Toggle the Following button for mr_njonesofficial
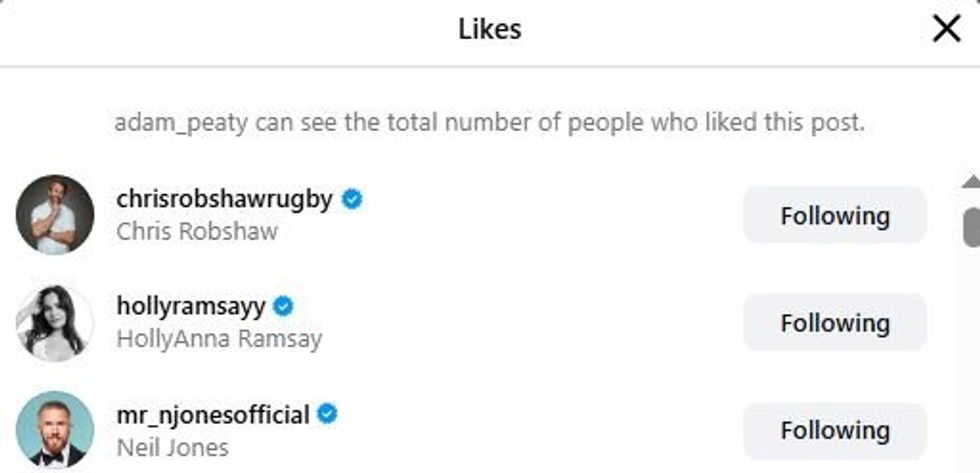Screen dimensions: 980x473 (834, 430)
